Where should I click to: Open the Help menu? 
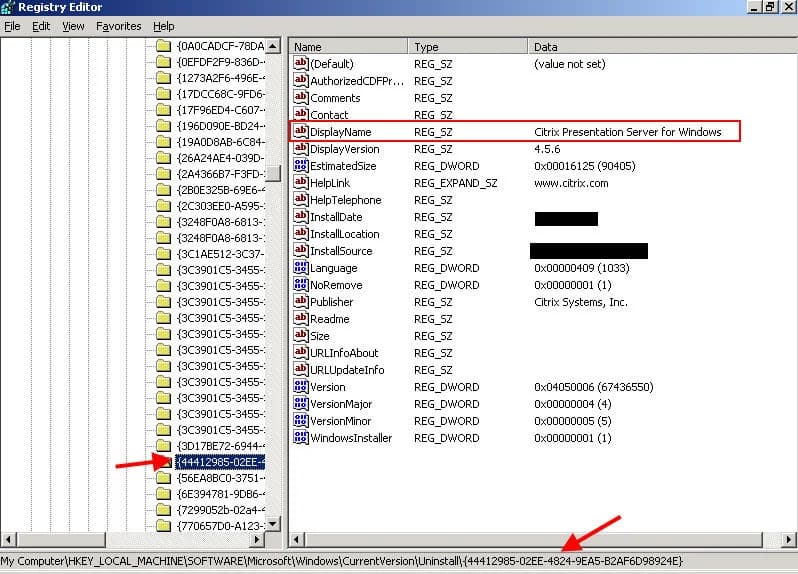point(163,26)
